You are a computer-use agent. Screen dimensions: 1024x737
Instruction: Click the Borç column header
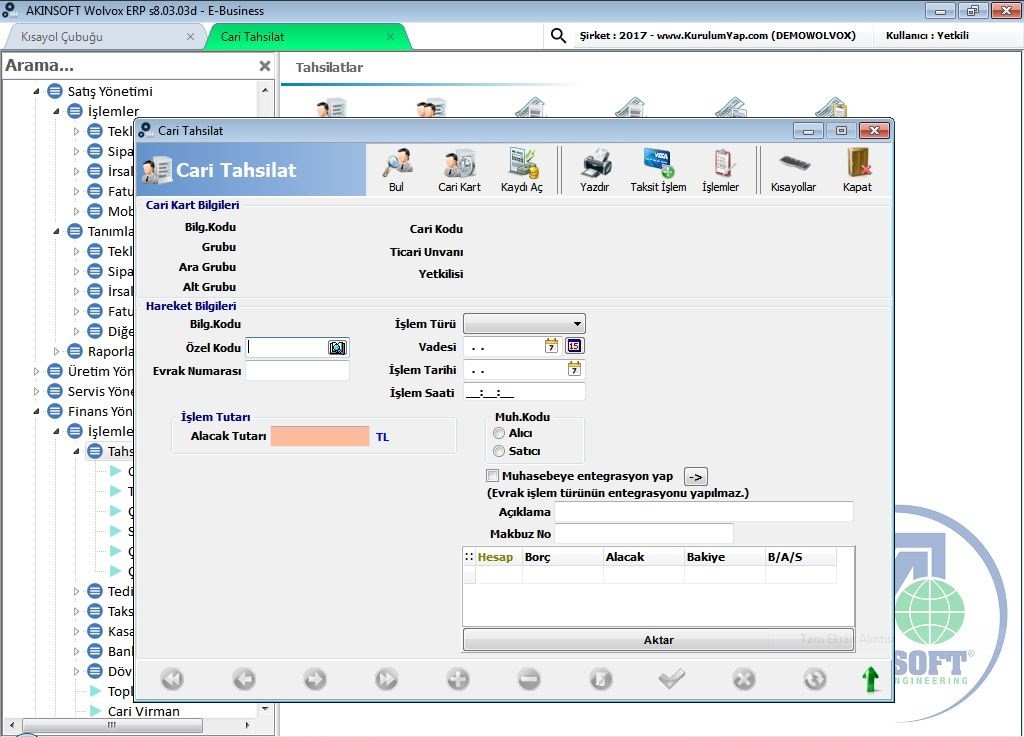pyautogui.click(x=563, y=557)
